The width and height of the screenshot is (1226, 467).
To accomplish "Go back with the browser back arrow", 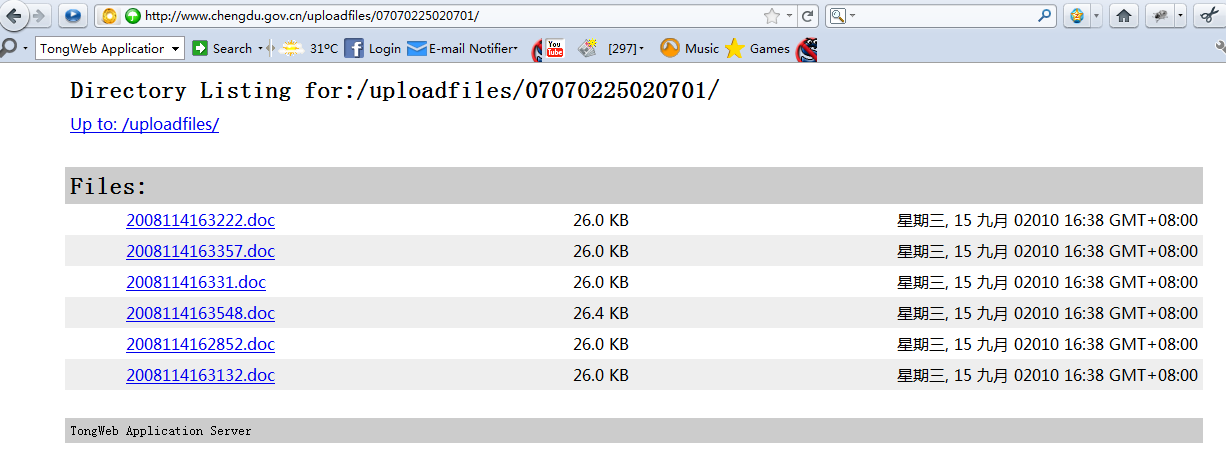I will point(14,15).
